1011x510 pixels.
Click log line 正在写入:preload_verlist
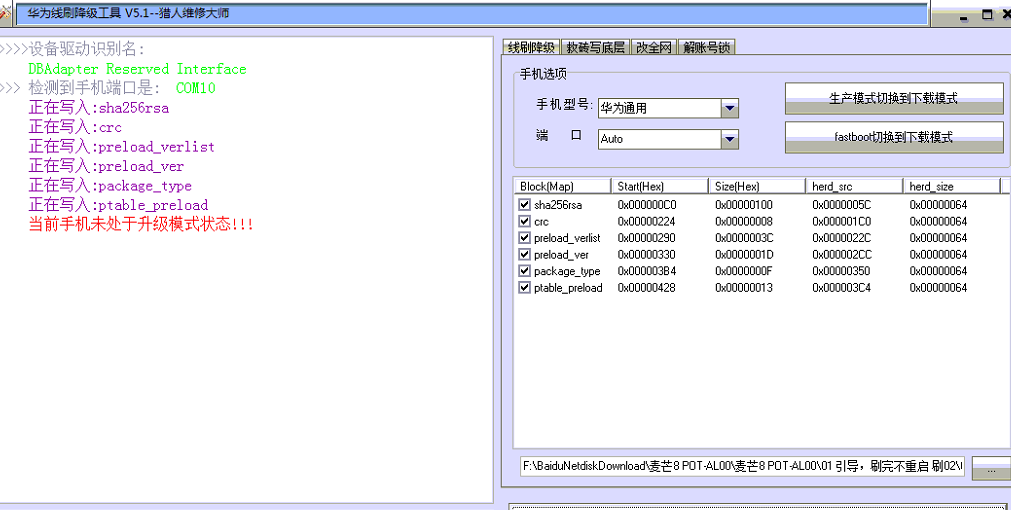[121, 146]
